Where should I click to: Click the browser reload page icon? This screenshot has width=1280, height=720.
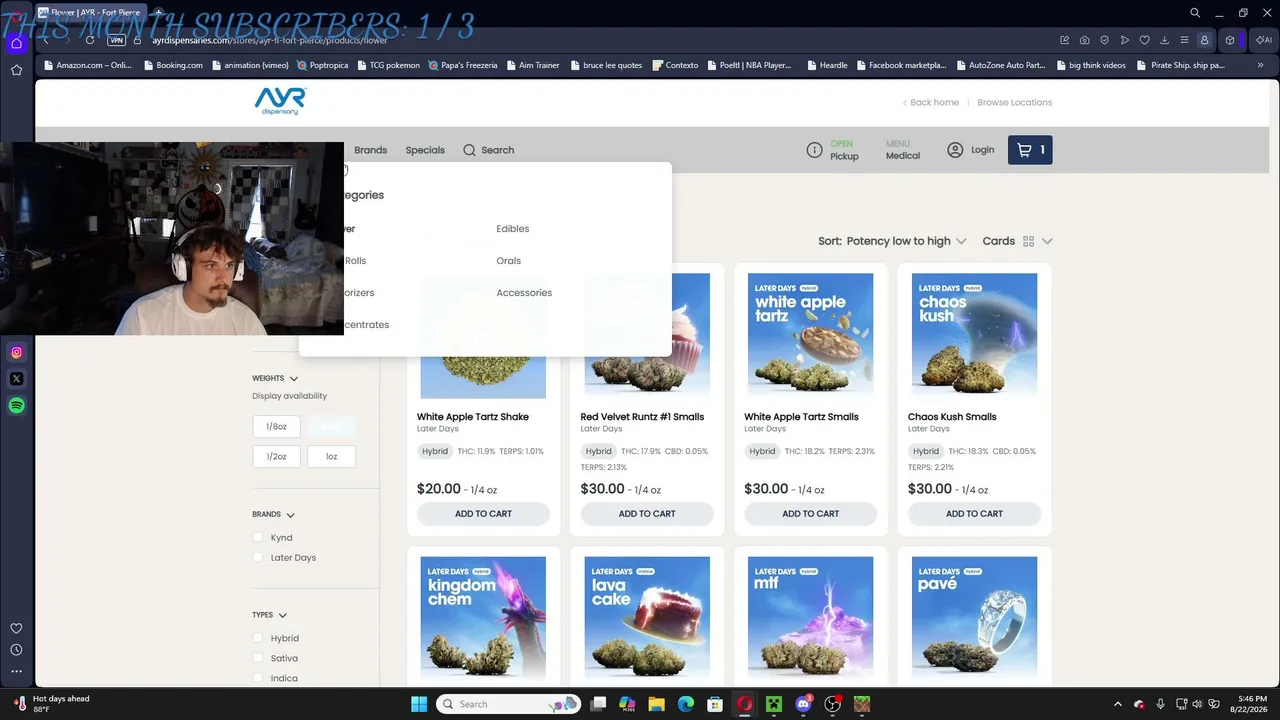(x=90, y=40)
